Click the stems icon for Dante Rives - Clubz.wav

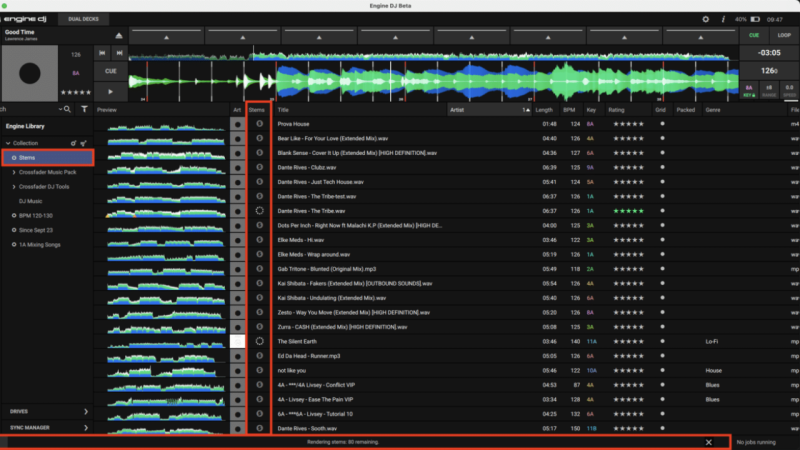click(260, 167)
